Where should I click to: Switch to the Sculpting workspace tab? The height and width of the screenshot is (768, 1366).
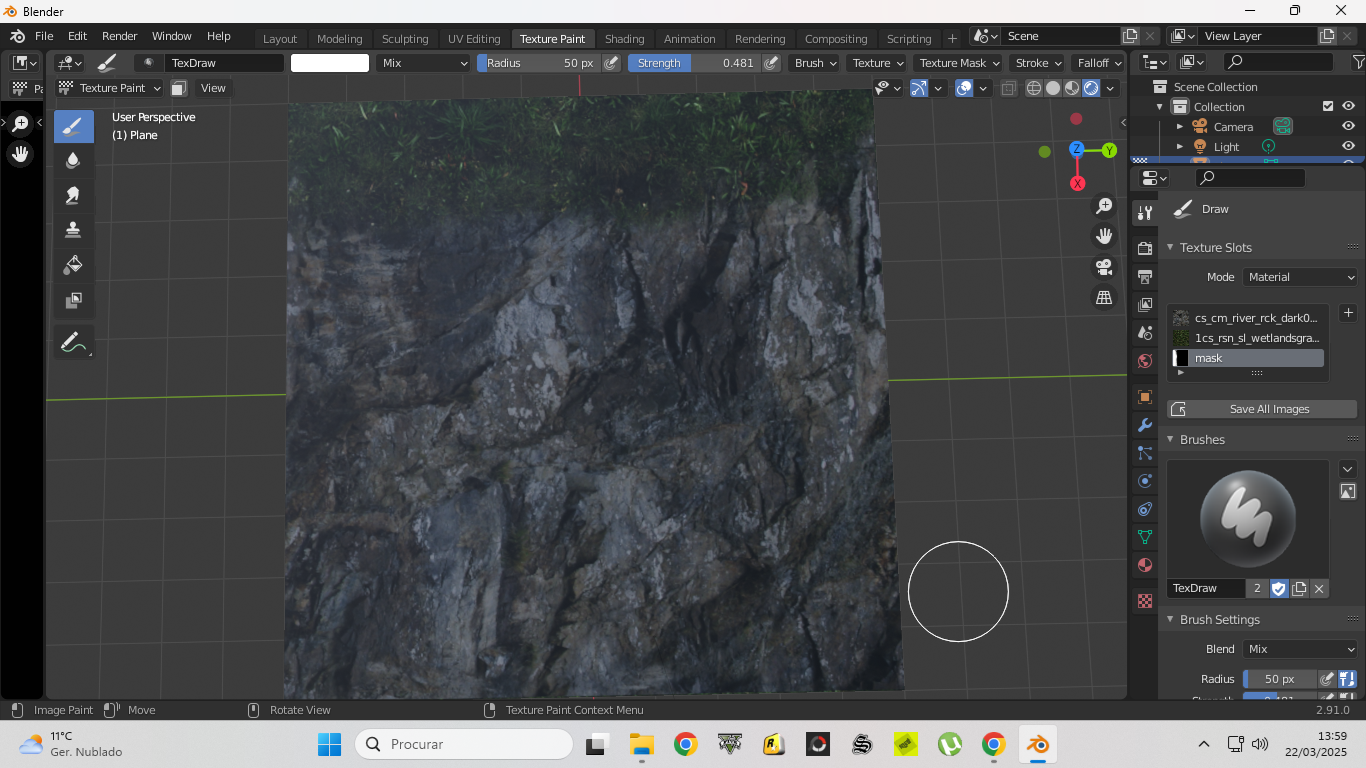point(405,39)
